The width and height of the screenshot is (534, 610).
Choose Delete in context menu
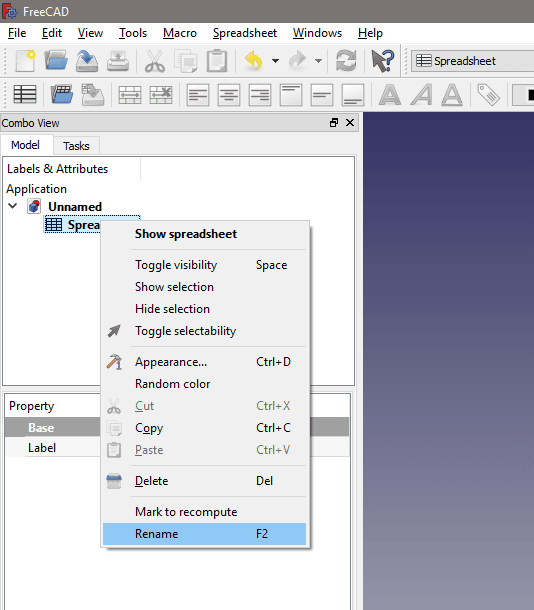pyautogui.click(x=205, y=481)
